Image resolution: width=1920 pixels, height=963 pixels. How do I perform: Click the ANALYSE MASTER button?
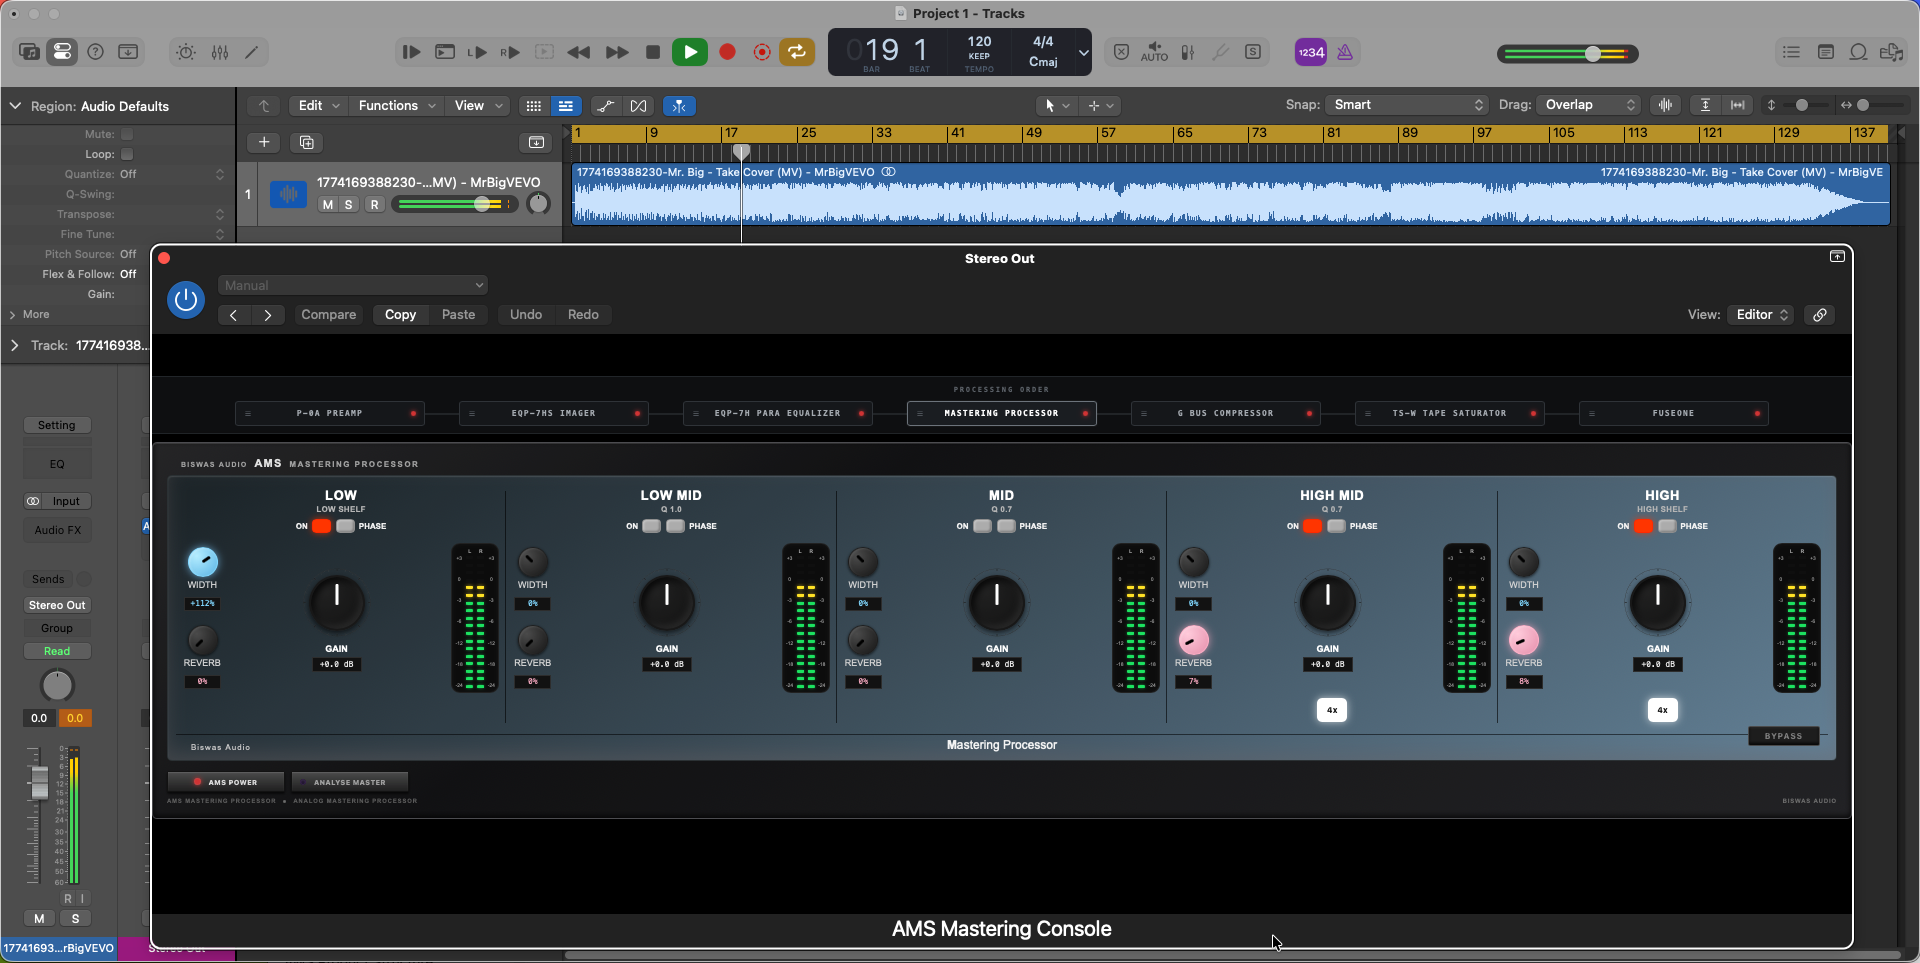pos(350,782)
